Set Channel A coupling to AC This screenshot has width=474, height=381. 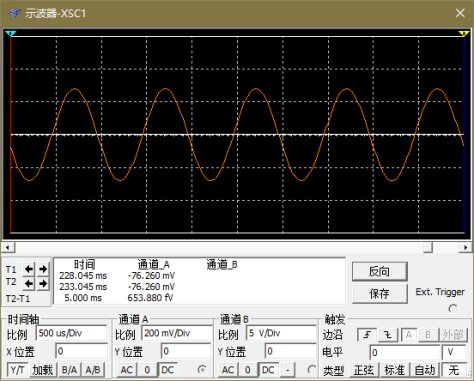pyautogui.click(x=126, y=370)
